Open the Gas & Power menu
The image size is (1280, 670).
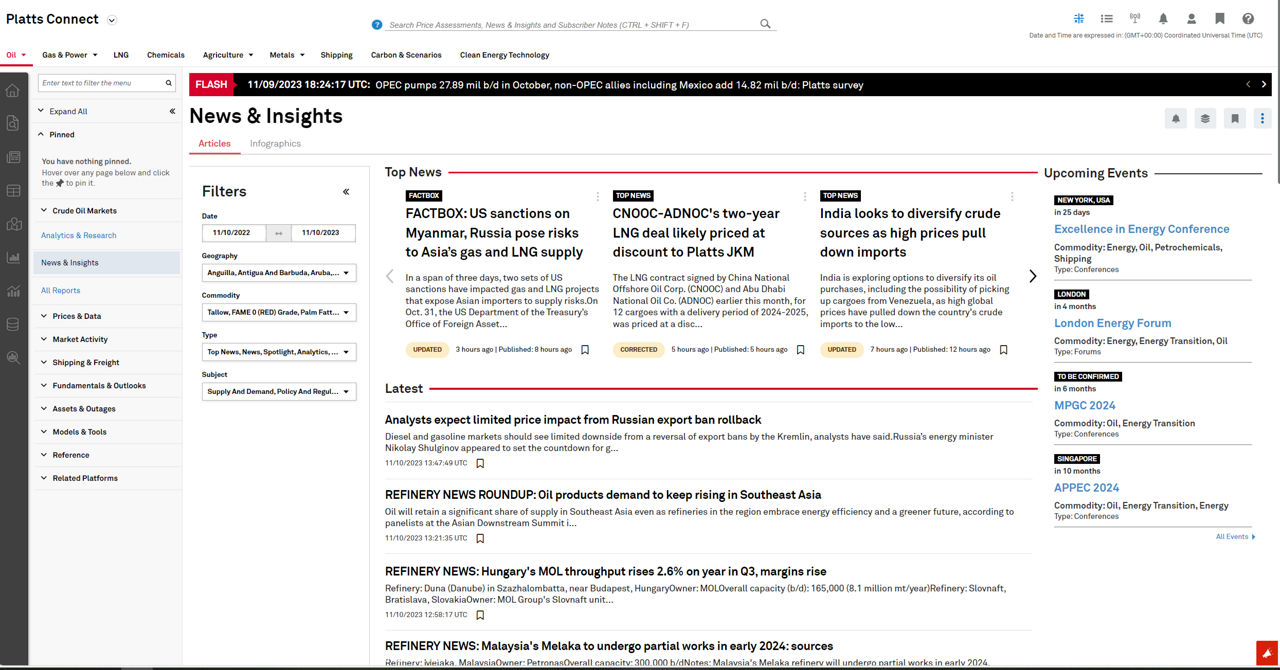(68, 55)
